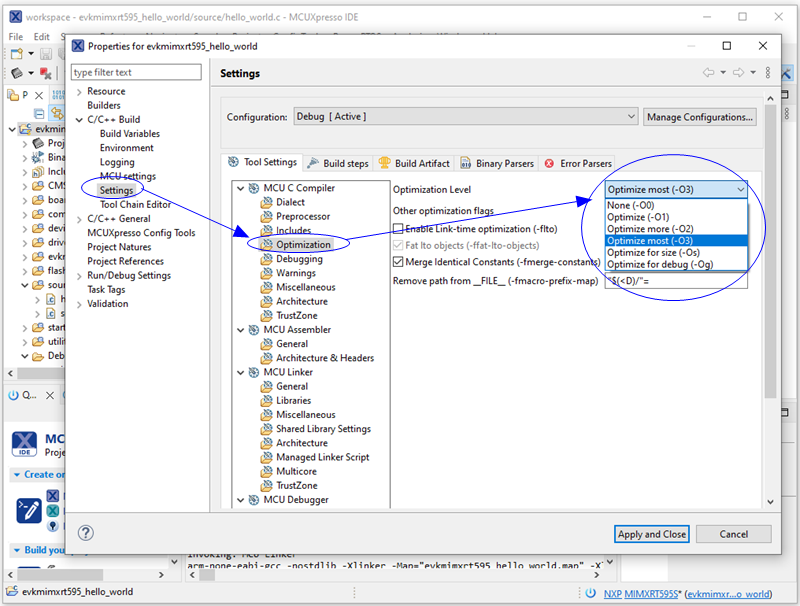Screen dimensions: 800x606
Task: Open the Optimization Level dropdown
Action: pos(676,189)
